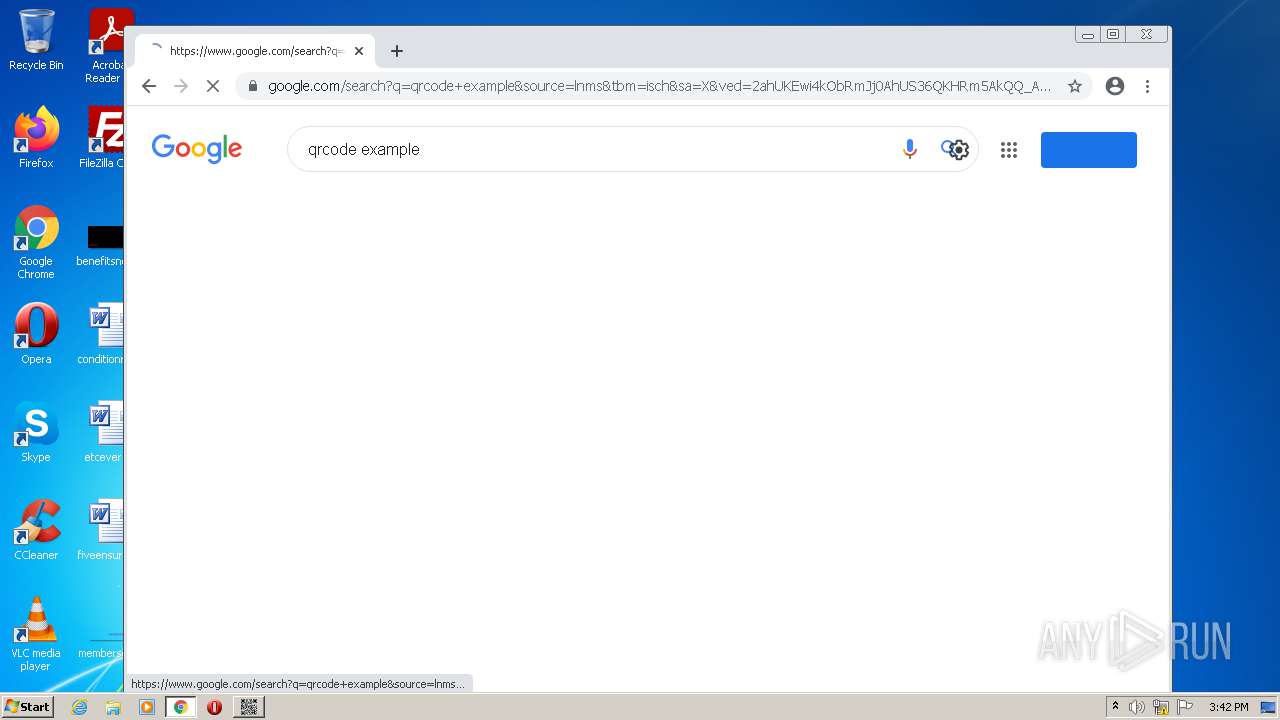The height and width of the screenshot is (720, 1280).
Task: Bookmark this page with the star icon
Action: [1075, 86]
